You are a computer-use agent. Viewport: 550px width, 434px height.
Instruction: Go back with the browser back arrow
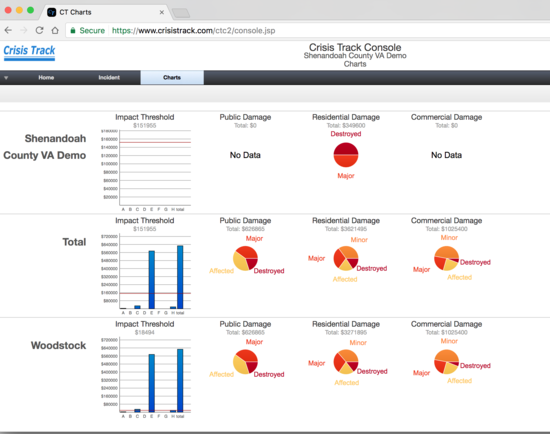point(8,31)
